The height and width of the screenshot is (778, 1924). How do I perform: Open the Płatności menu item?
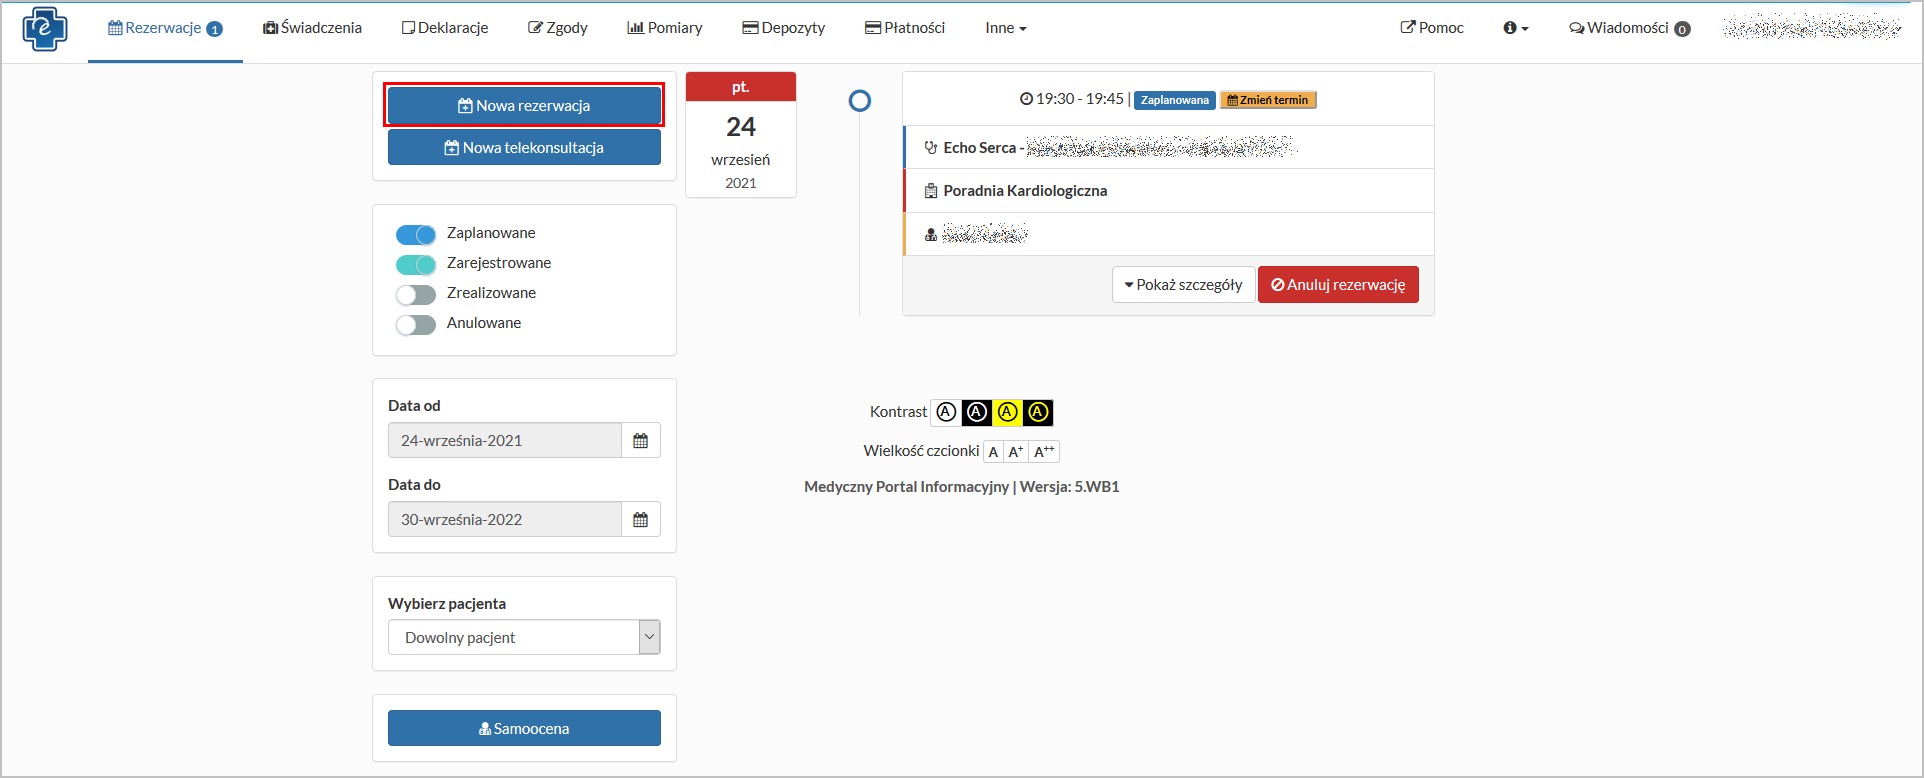904,28
